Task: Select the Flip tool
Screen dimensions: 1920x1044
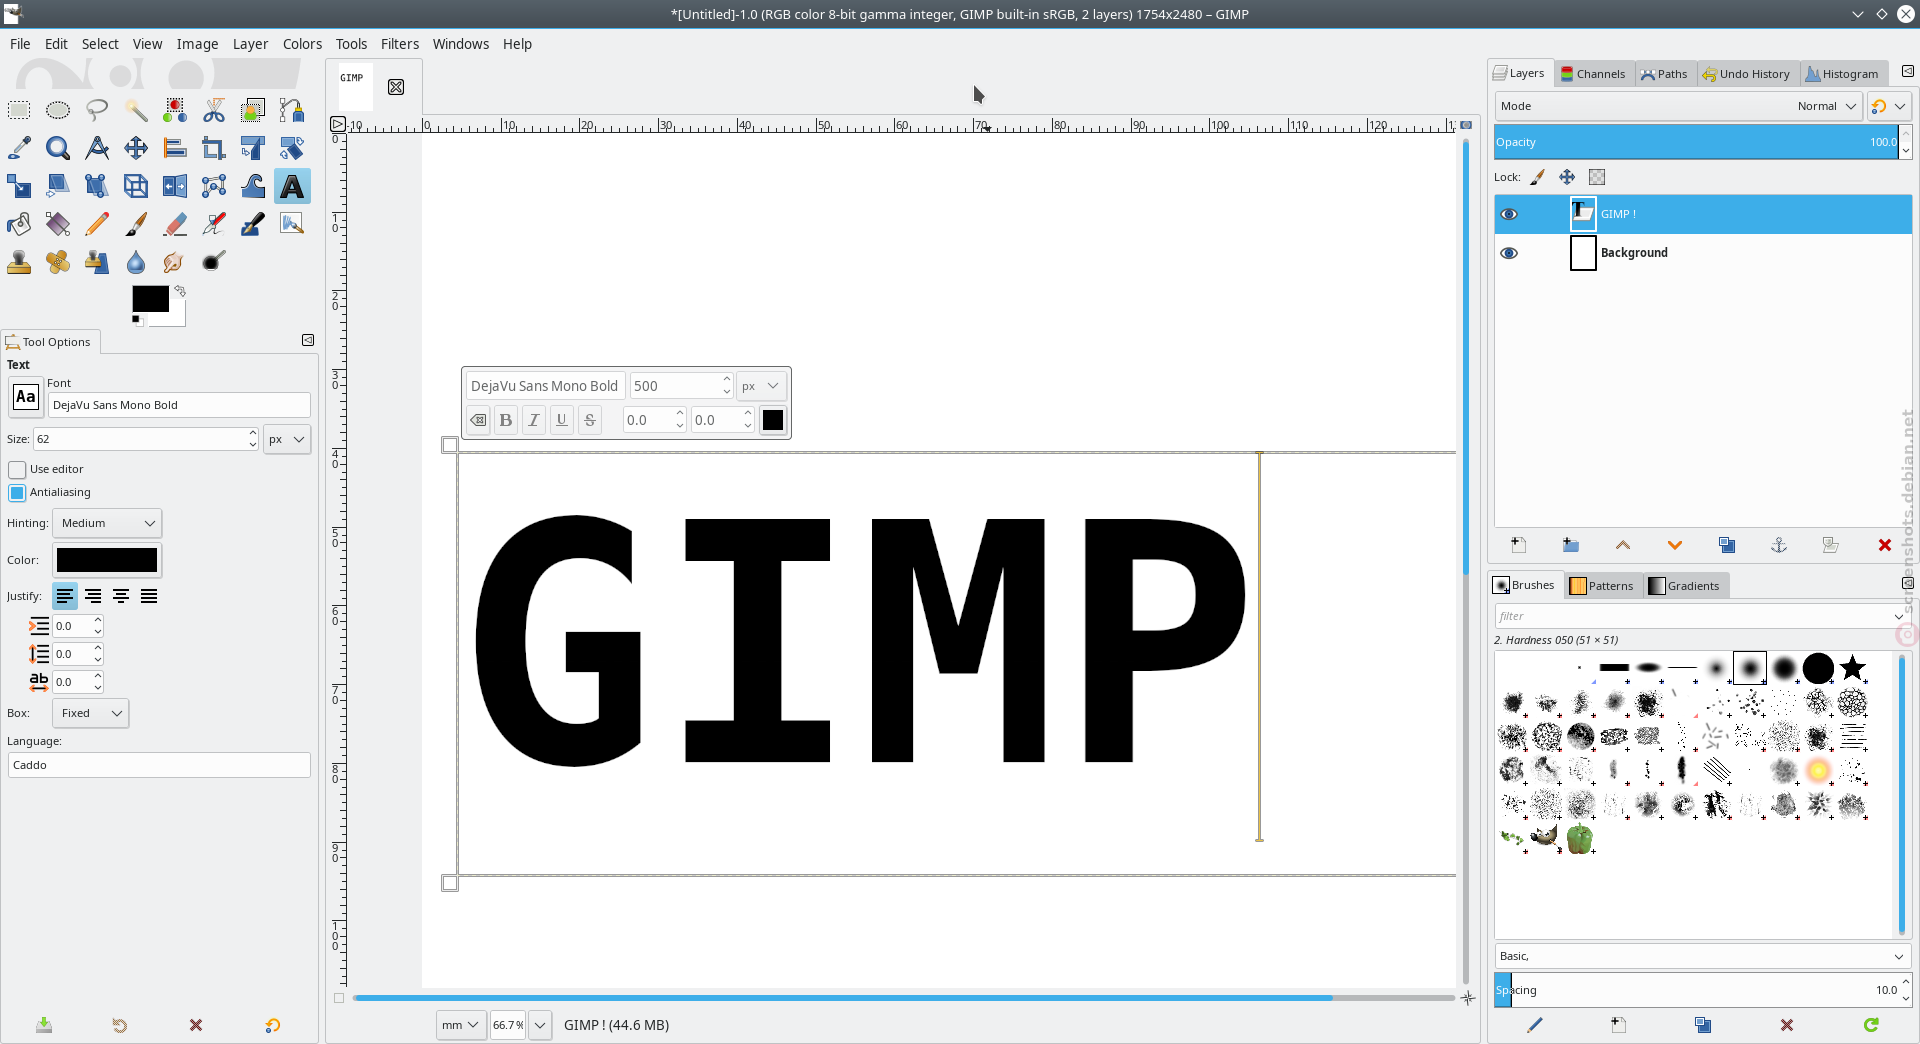Action: coord(175,186)
